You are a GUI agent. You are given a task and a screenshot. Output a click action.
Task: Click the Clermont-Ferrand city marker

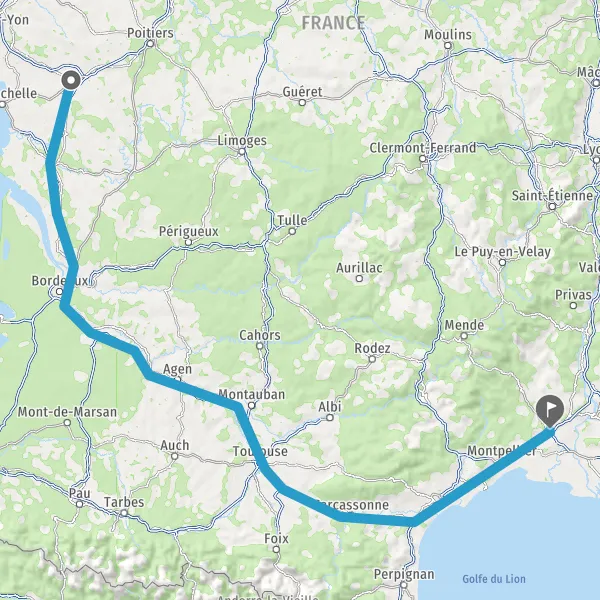422,159
